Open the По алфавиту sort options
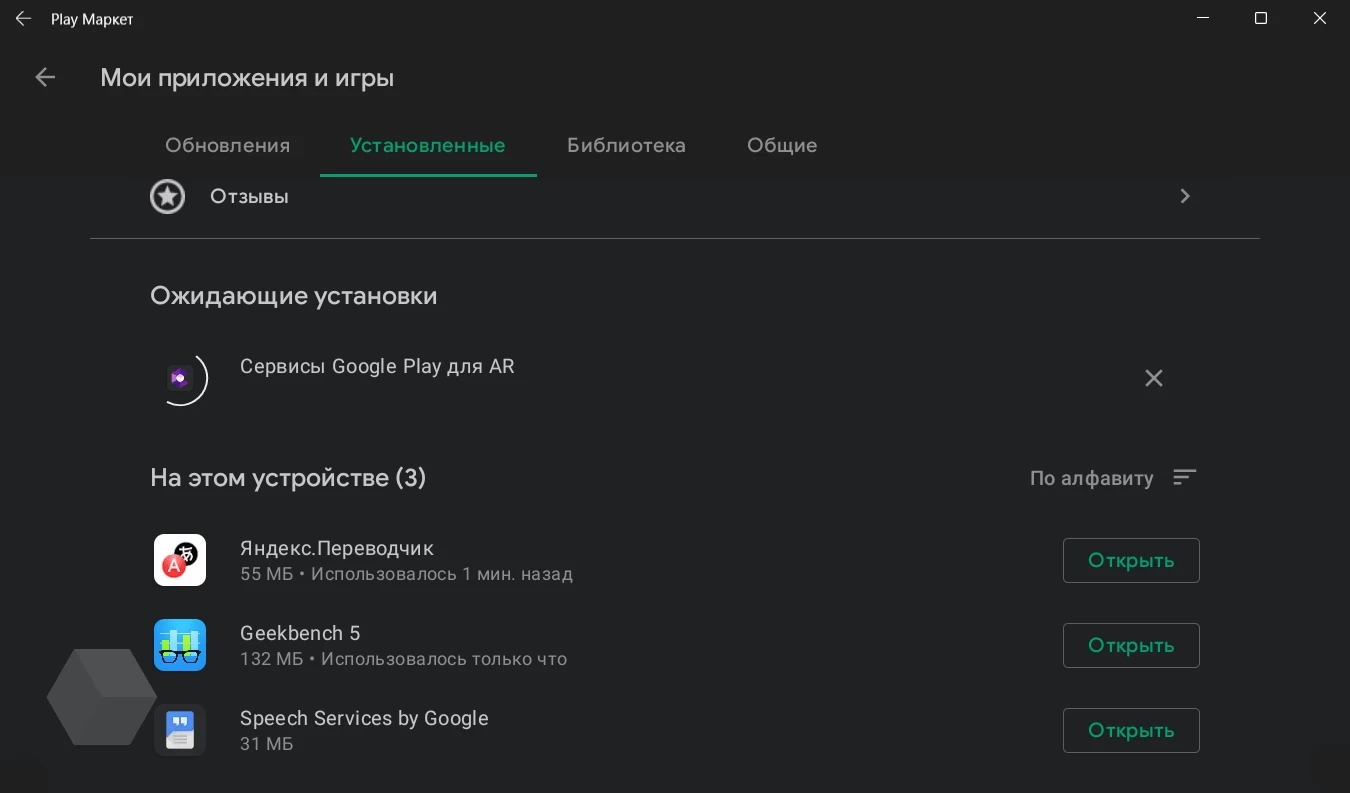The image size is (1350, 793). click(x=1091, y=479)
